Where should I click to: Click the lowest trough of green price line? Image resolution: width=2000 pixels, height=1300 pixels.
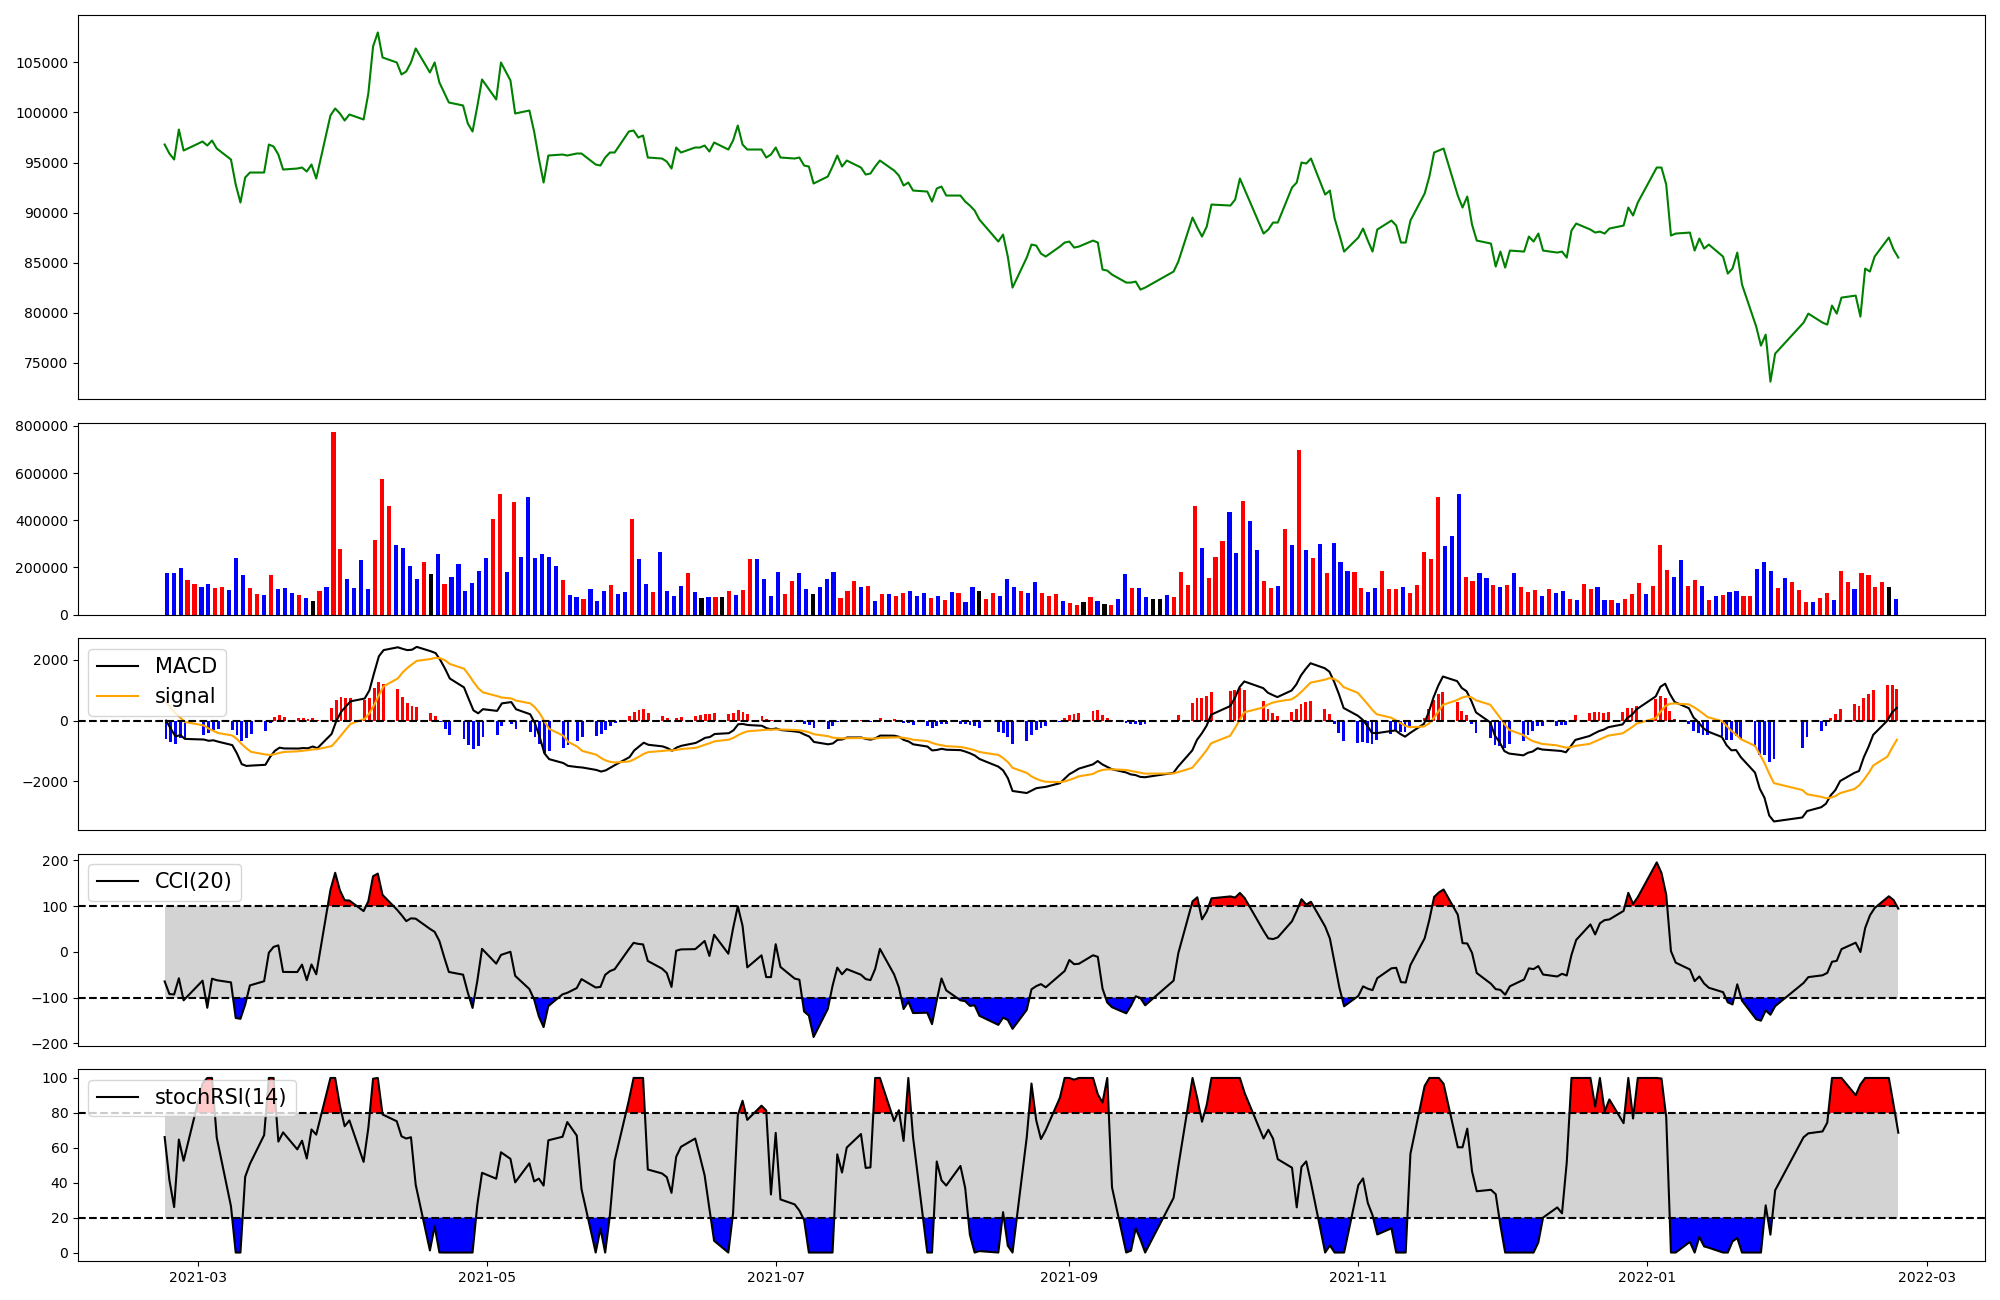click(1770, 381)
